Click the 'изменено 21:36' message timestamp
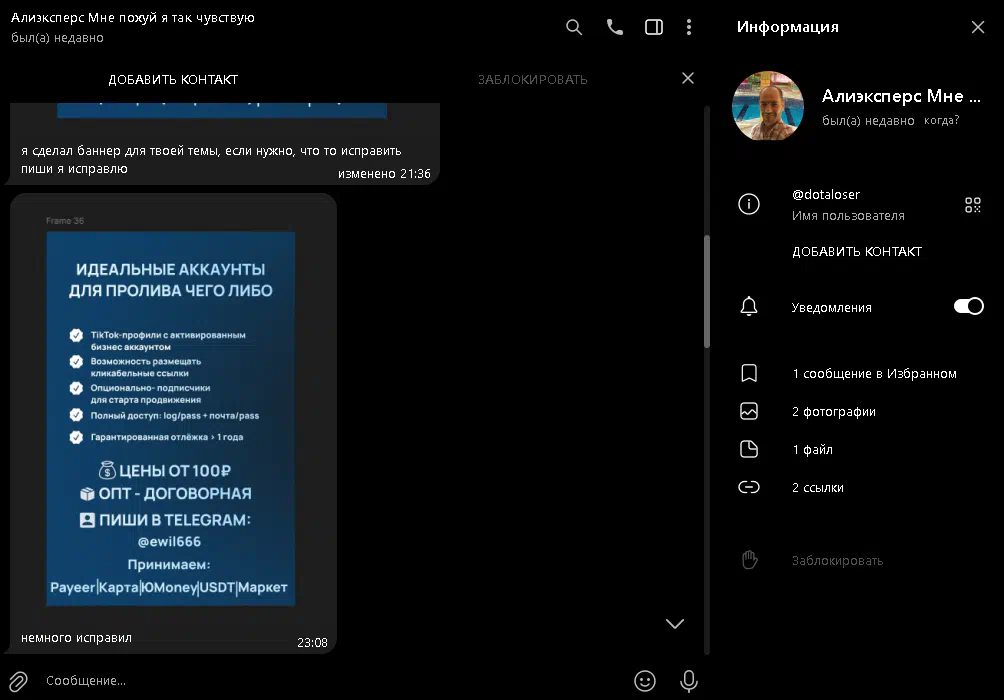Image resolution: width=1004 pixels, height=700 pixels. point(384,174)
